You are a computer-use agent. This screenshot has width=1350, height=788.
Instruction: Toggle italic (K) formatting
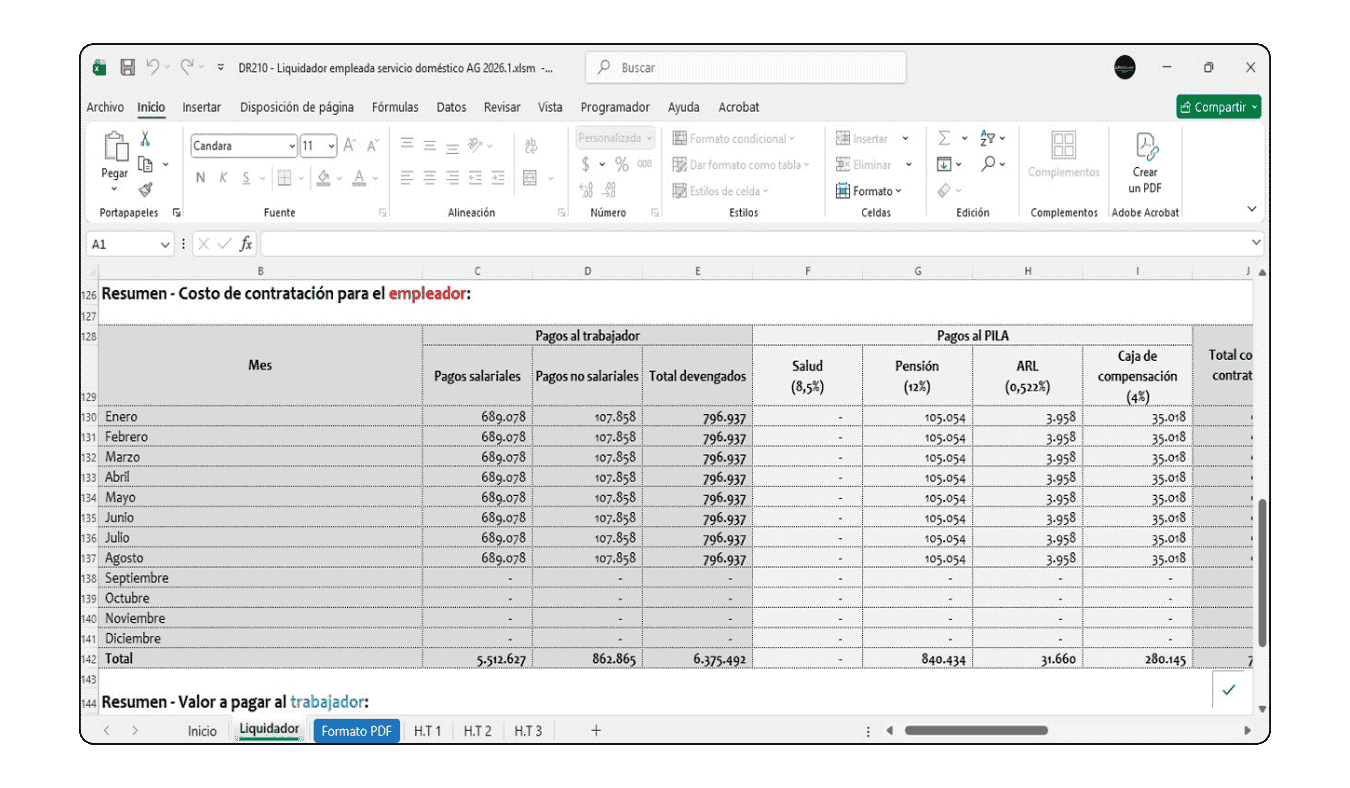point(223,177)
